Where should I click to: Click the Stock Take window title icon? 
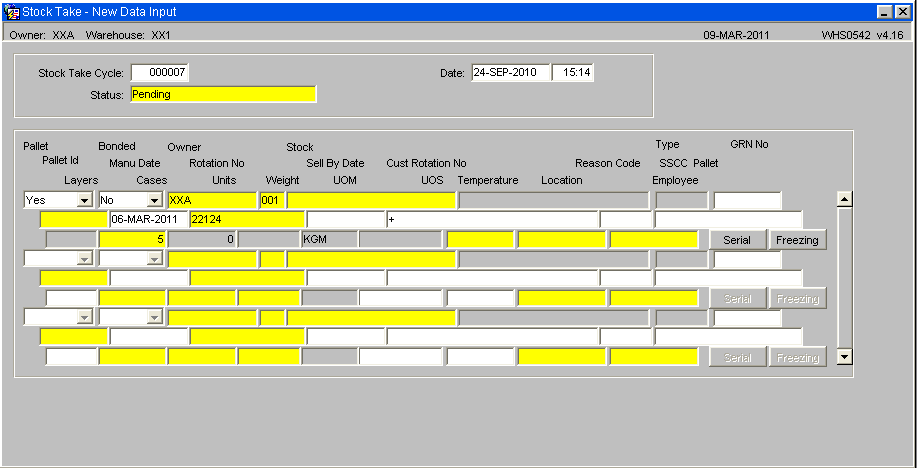12,12
